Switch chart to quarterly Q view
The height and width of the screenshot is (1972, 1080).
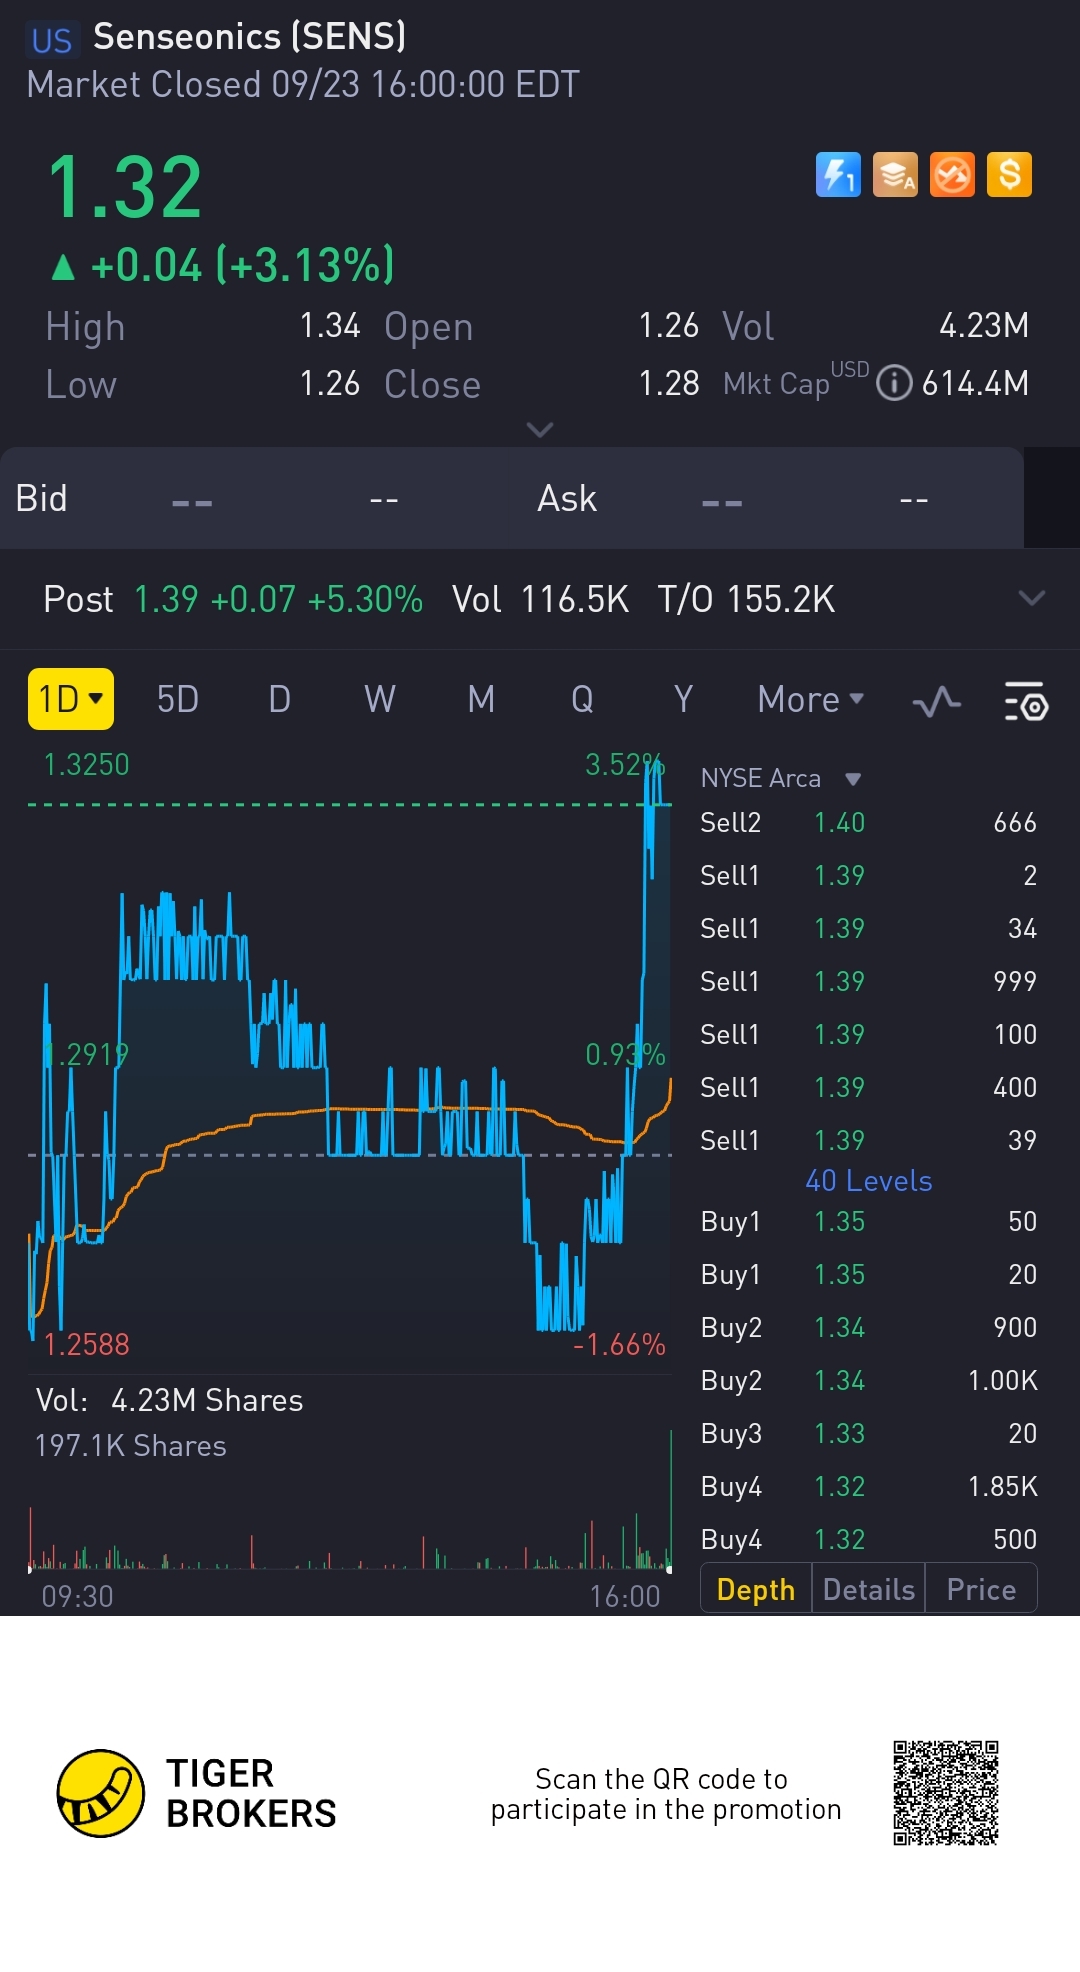pos(582,699)
